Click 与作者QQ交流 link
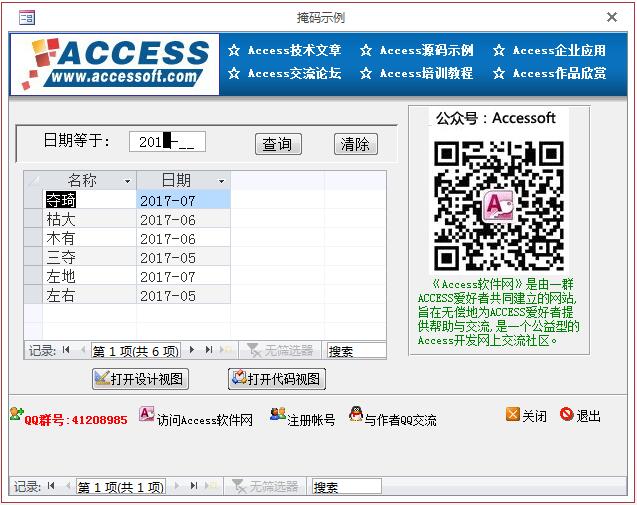This screenshot has height=505, width=637. [x=400, y=420]
